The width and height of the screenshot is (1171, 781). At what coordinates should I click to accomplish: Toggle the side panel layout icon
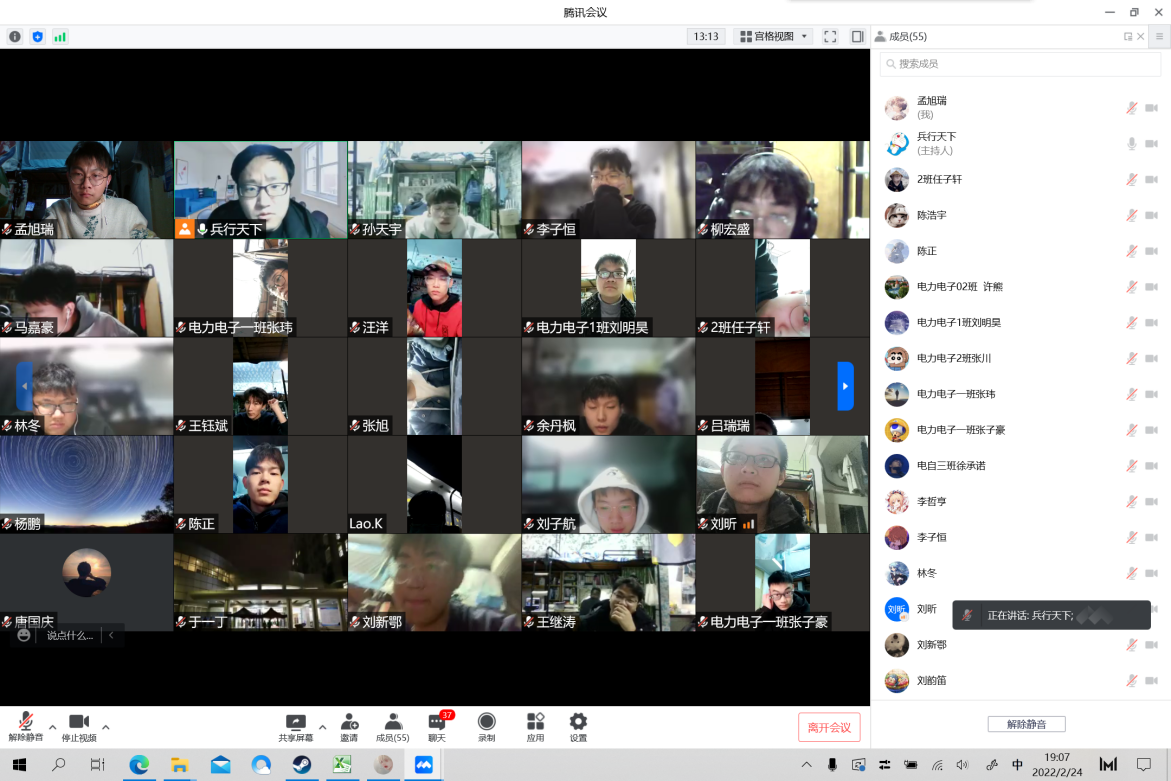pyautogui.click(x=857, y=36)
